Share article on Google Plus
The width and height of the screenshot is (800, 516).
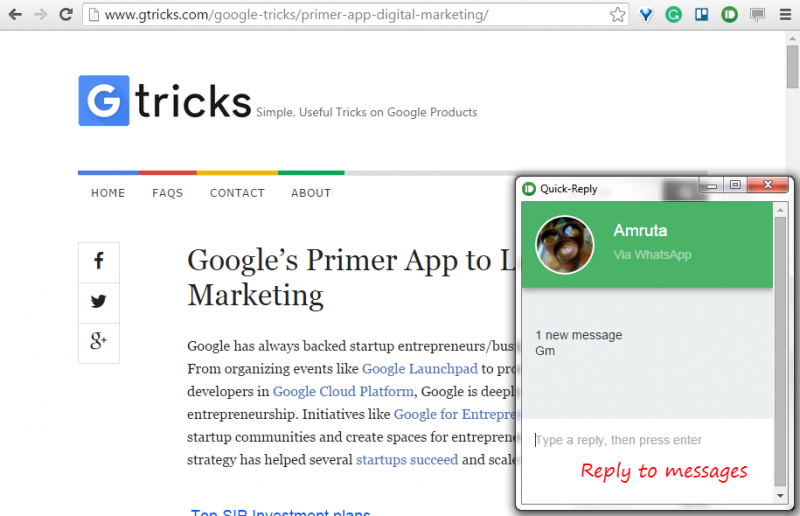pos(98,342)
